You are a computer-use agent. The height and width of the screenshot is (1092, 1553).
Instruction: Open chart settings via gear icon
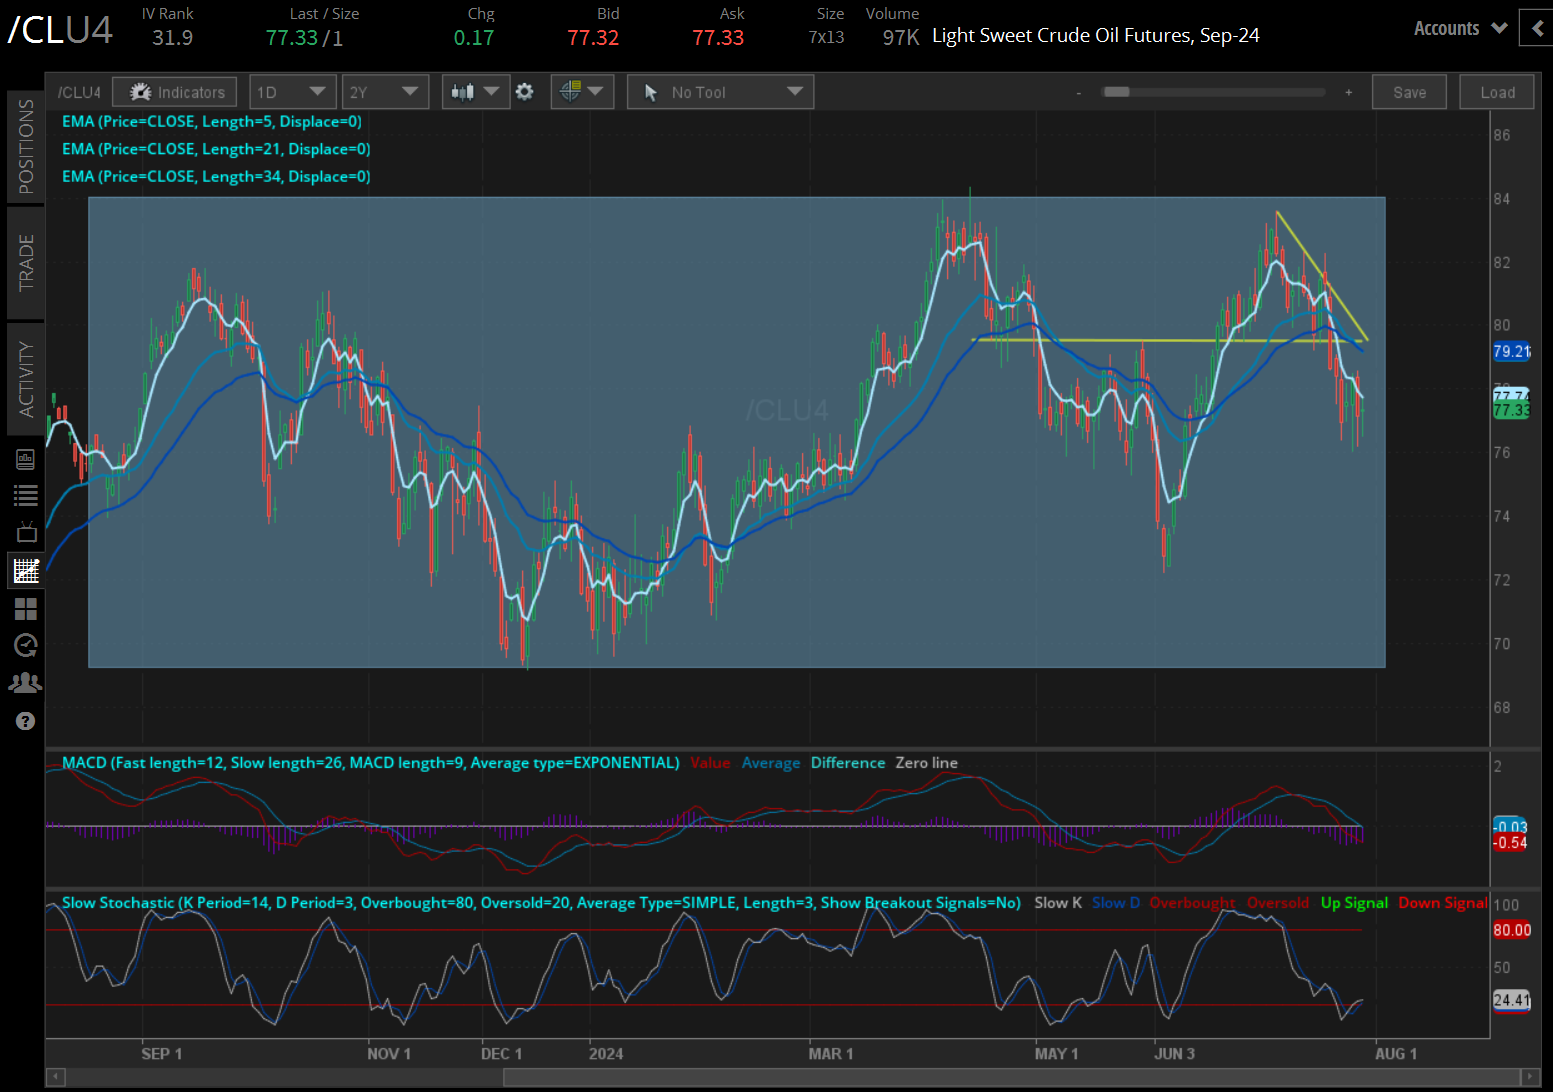(x=525, y=91)
